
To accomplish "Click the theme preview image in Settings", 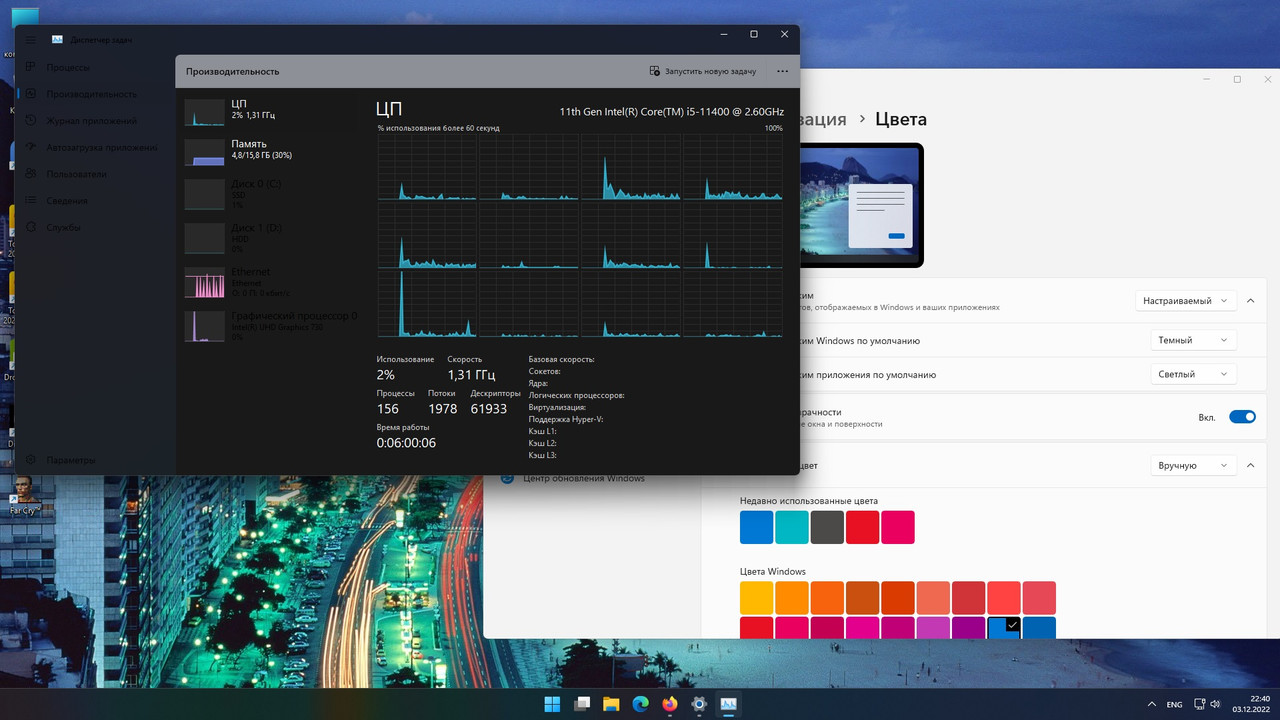I will point(862,205).
